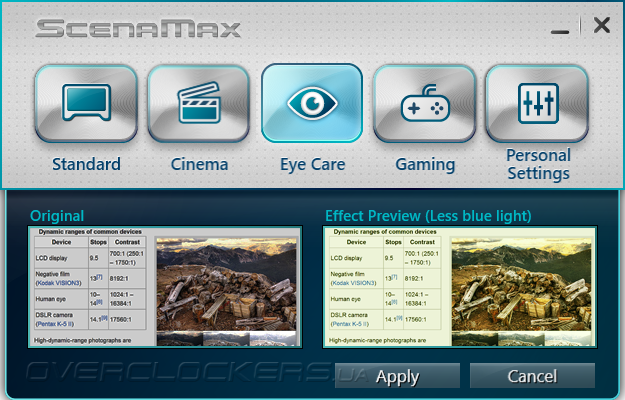Minimize the SceneMax window
Image resolution: width=625 pixels, height=400 pixels.
pyautogui.click(x=560, y=31)
